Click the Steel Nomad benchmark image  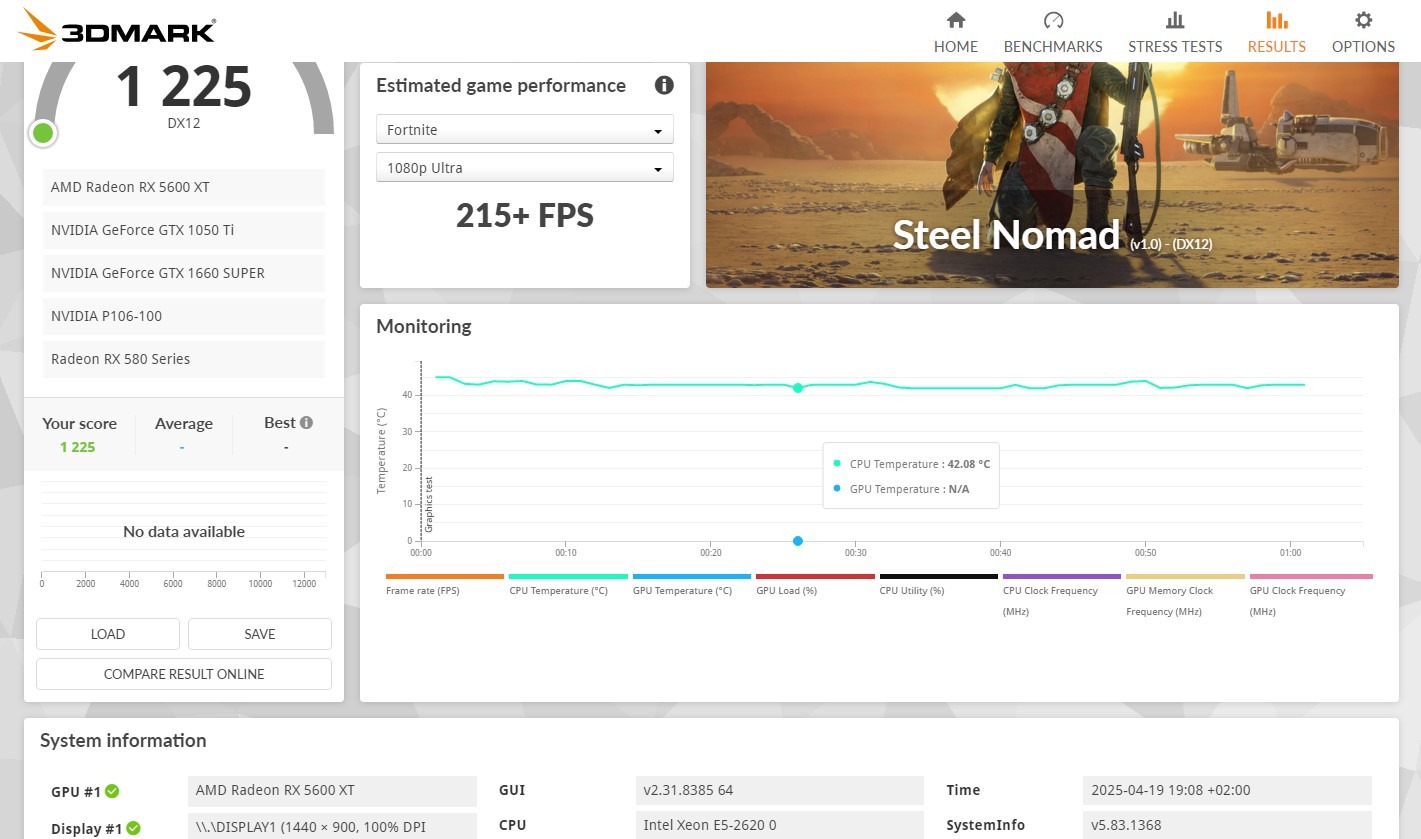coord(1052,175)
